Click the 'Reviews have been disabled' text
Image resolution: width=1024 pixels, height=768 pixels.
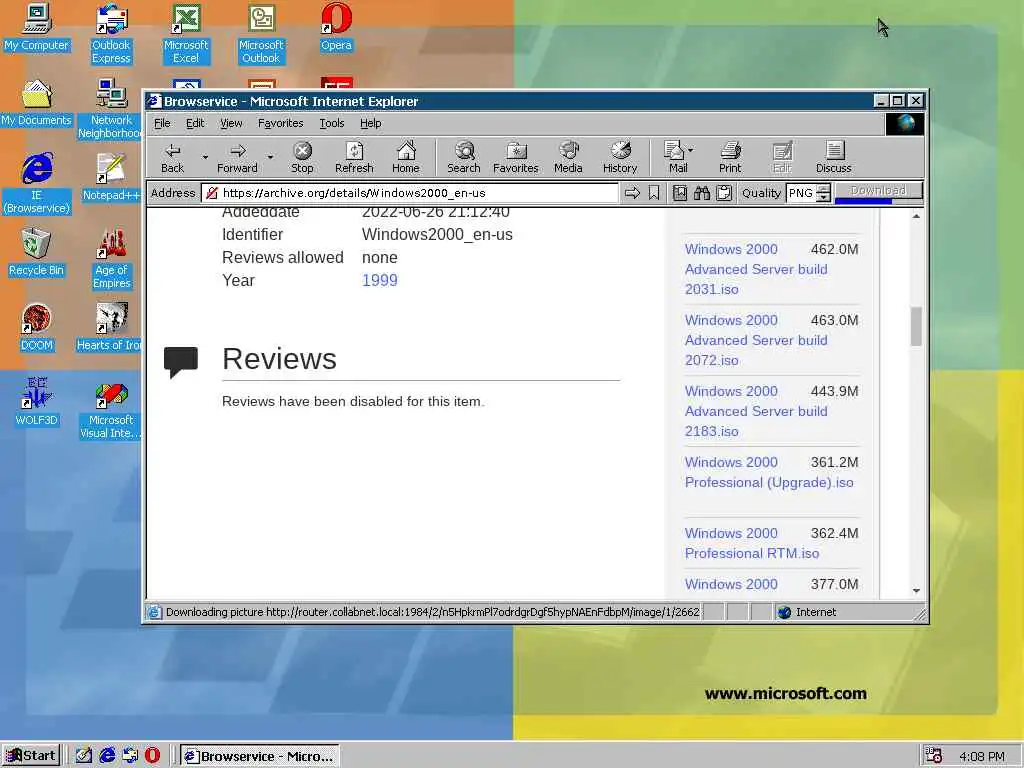[353, 402]
